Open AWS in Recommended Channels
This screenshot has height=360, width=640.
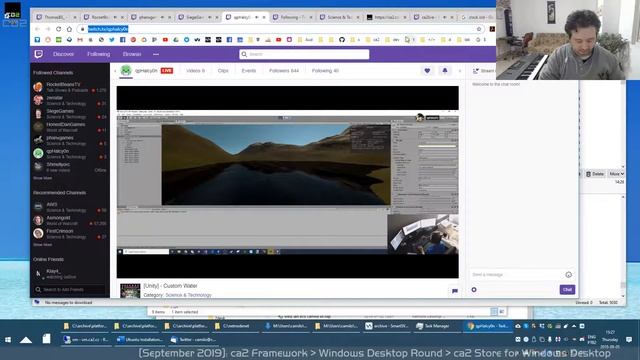point(70,207)
